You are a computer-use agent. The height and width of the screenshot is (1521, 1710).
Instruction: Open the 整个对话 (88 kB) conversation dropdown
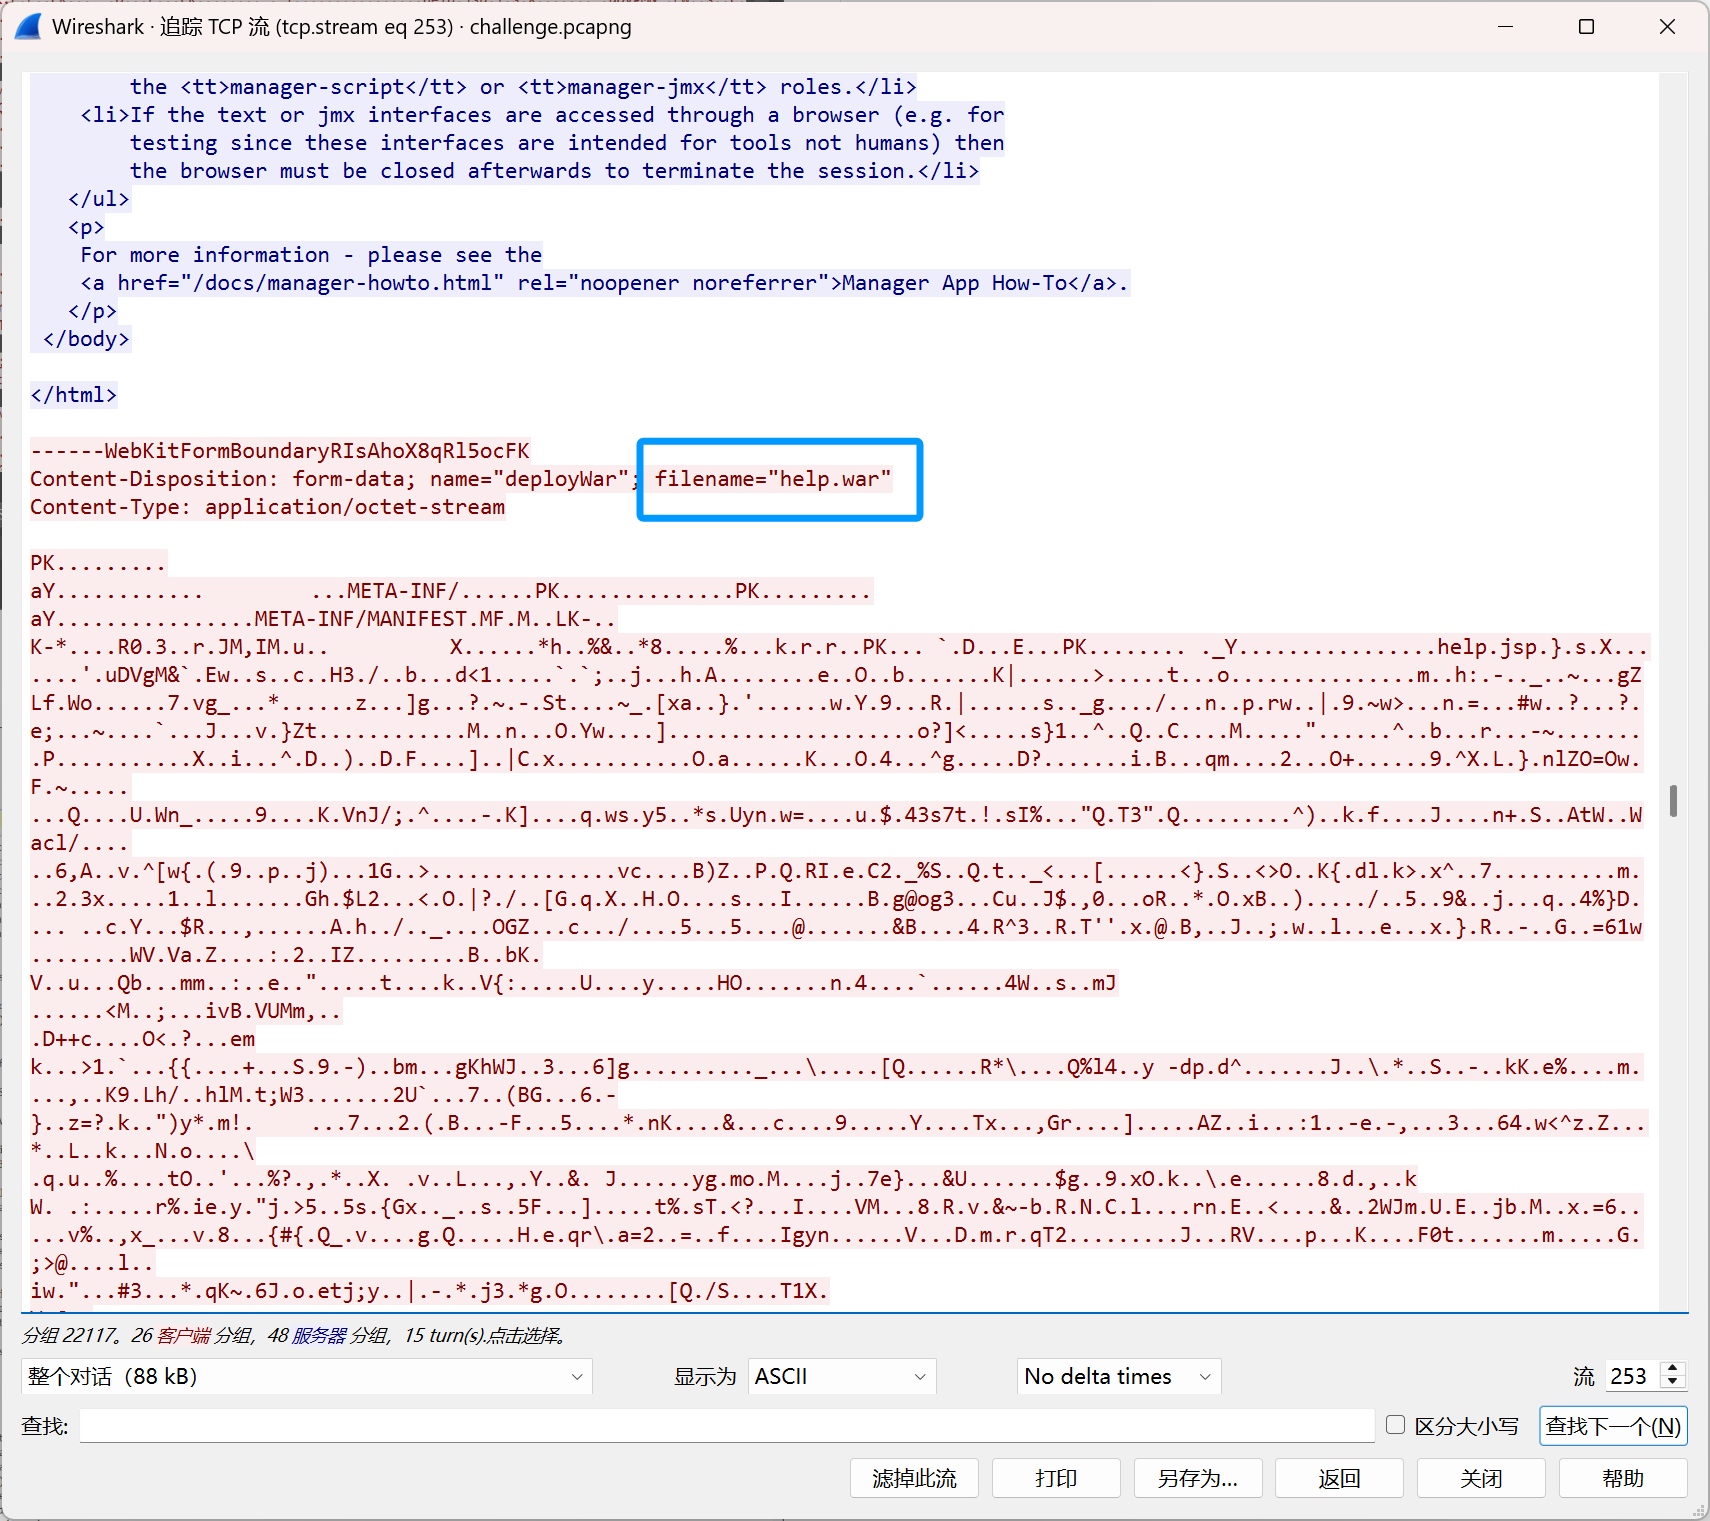[306, 1376]
